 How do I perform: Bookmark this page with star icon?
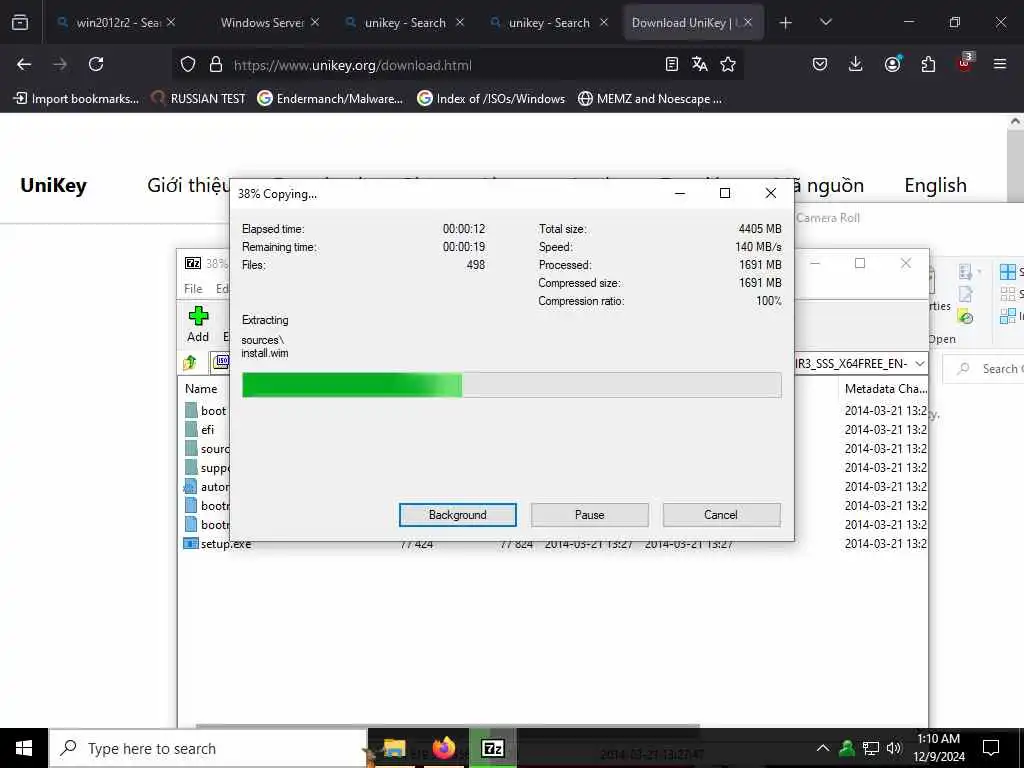(x=728, y=64)
